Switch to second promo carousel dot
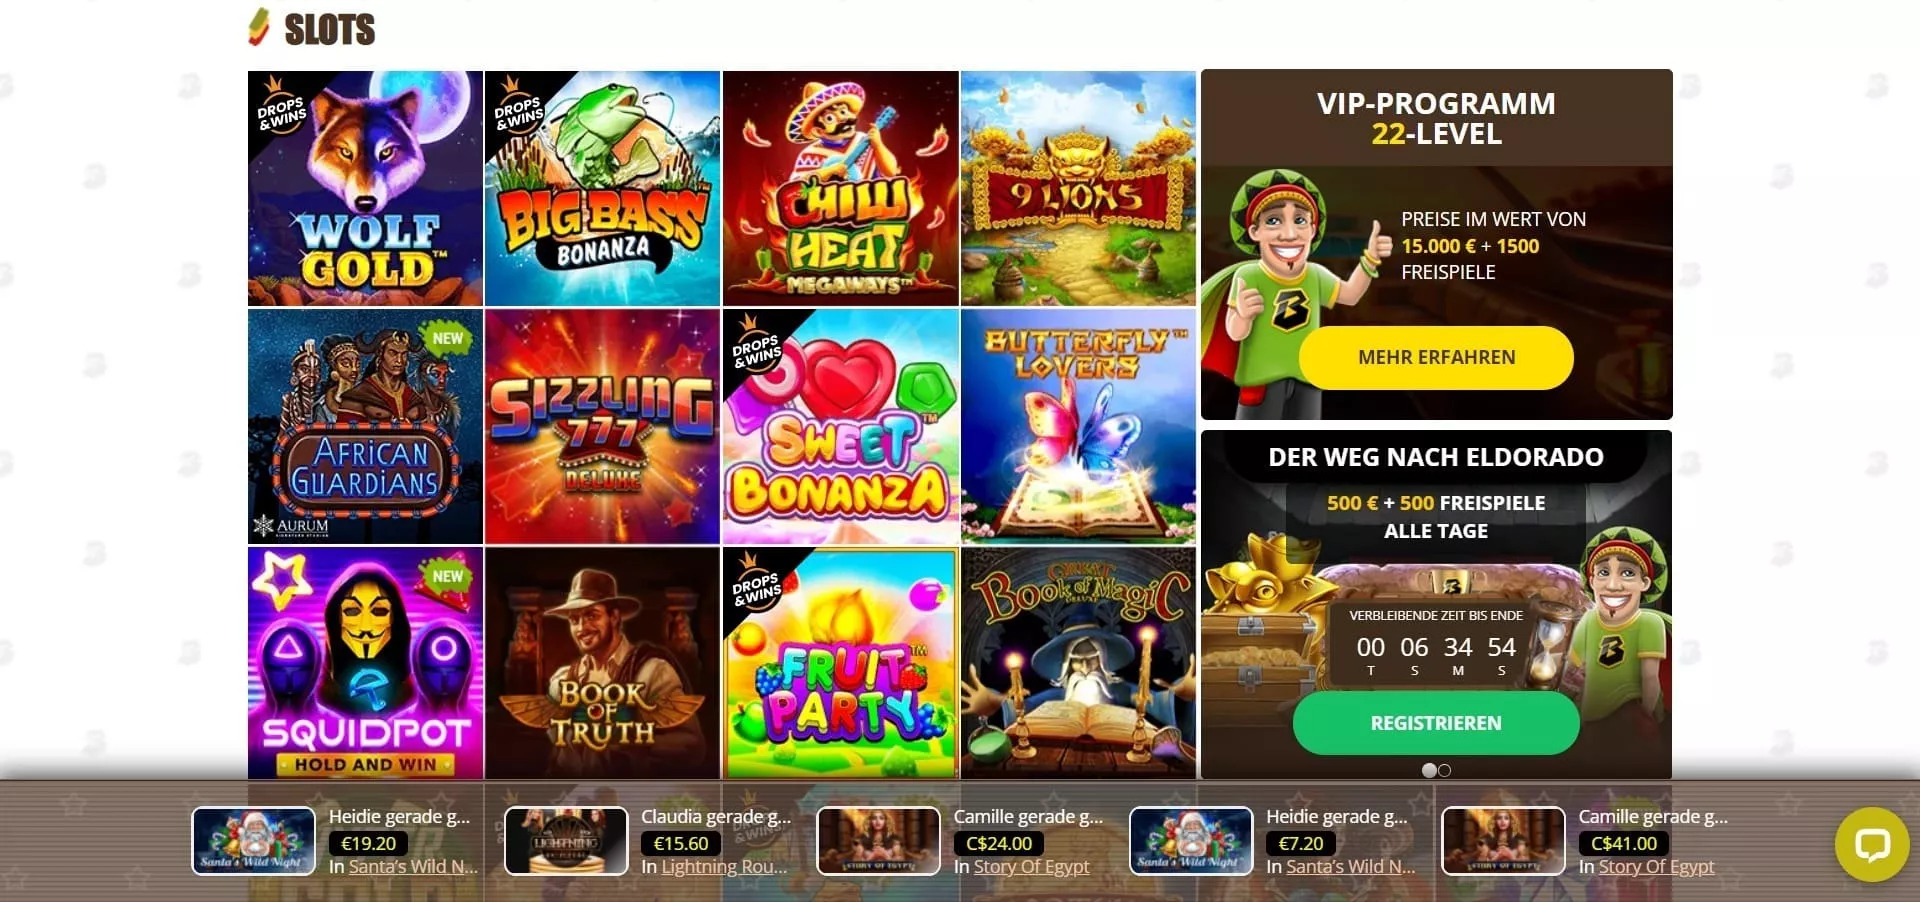This screenshot has width=1920, height=902. coord(1444,770)
